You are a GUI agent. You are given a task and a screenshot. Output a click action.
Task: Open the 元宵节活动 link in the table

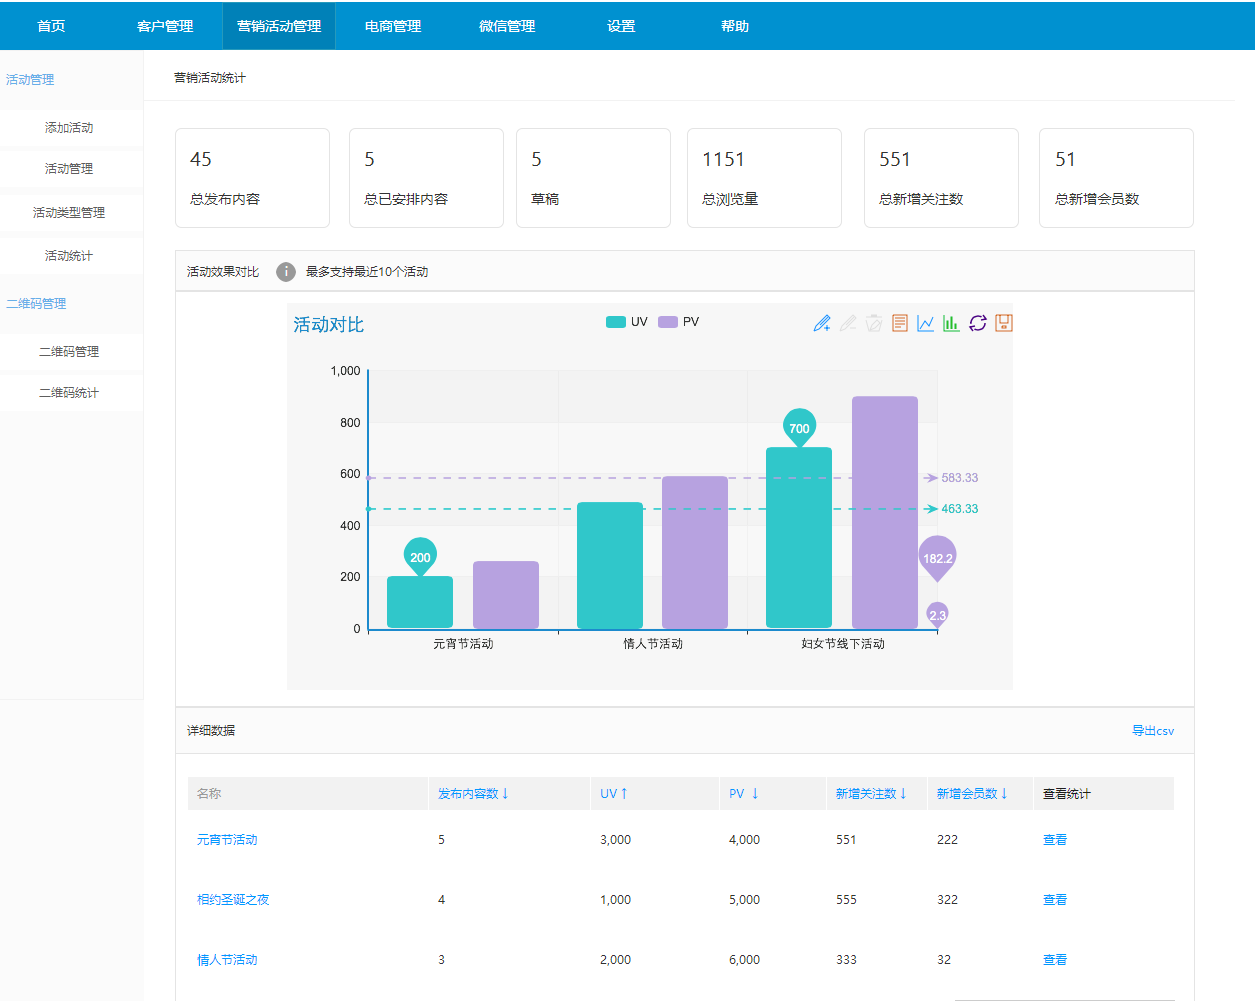click(227, 840)
